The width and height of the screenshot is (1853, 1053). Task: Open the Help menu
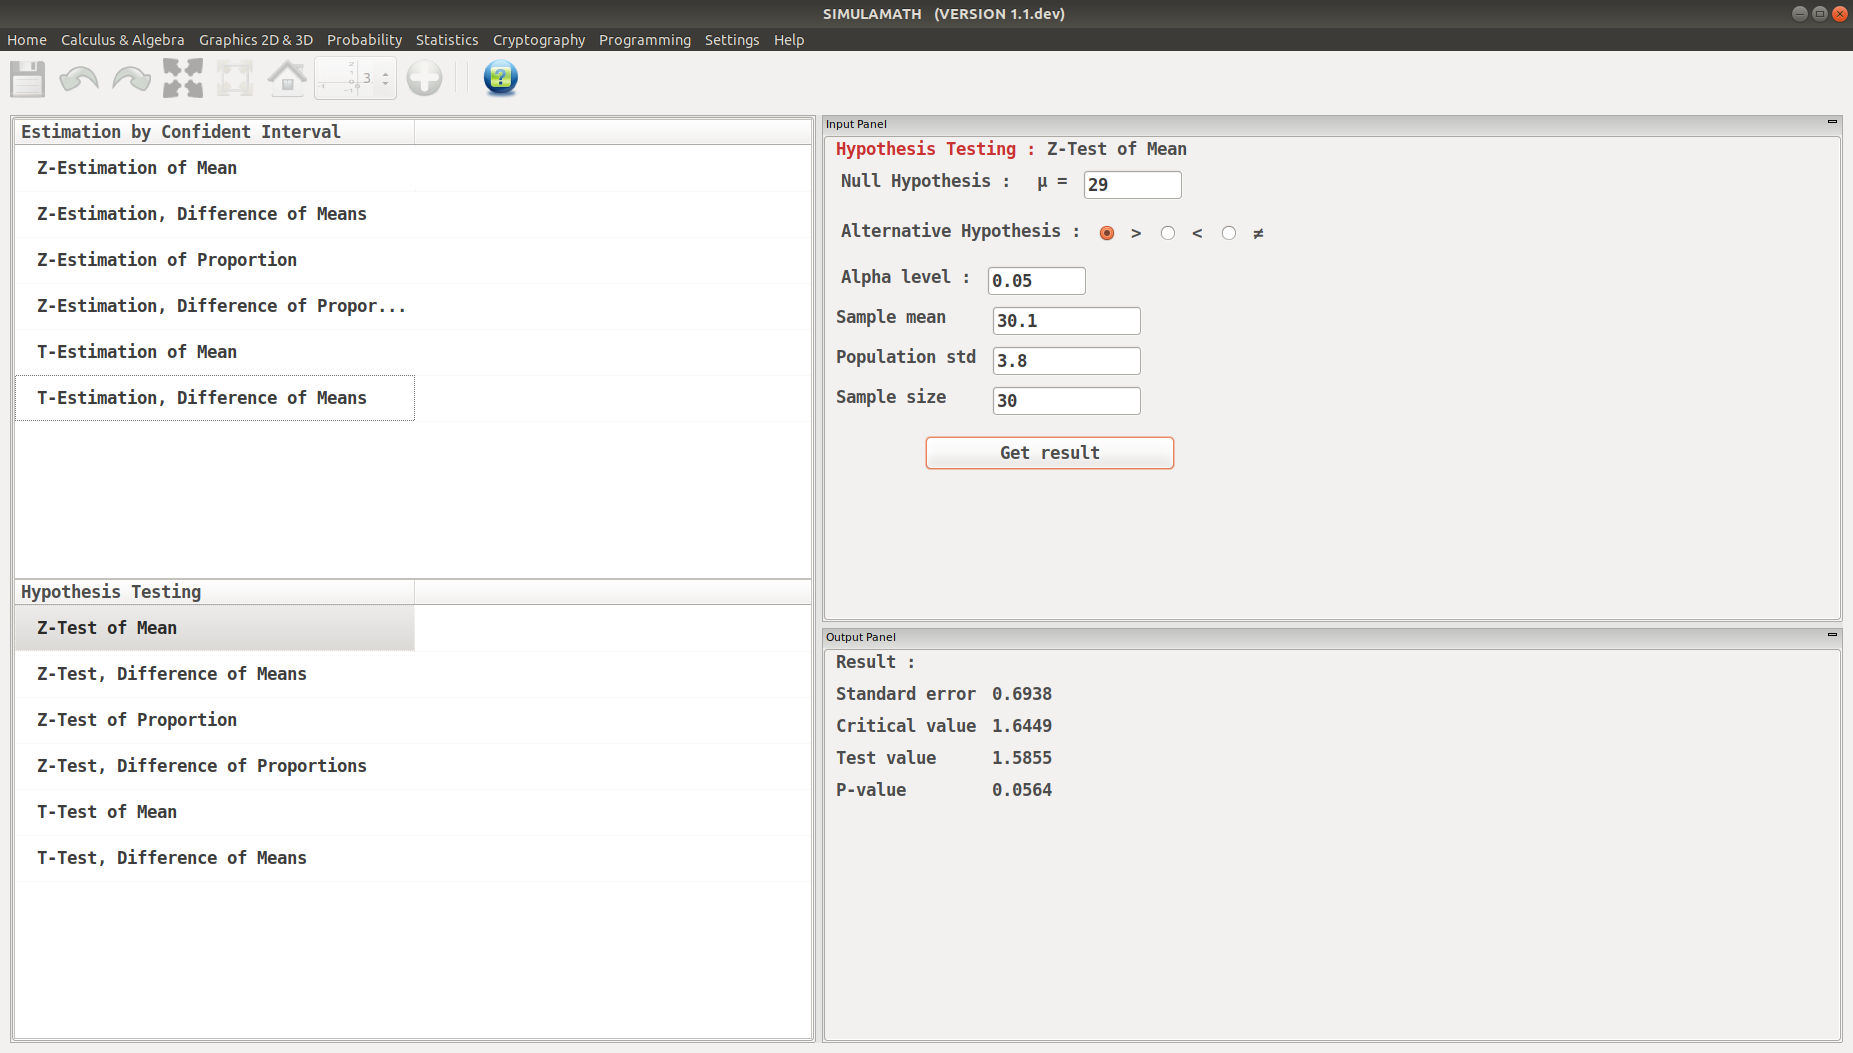click(x=789, y=40)
